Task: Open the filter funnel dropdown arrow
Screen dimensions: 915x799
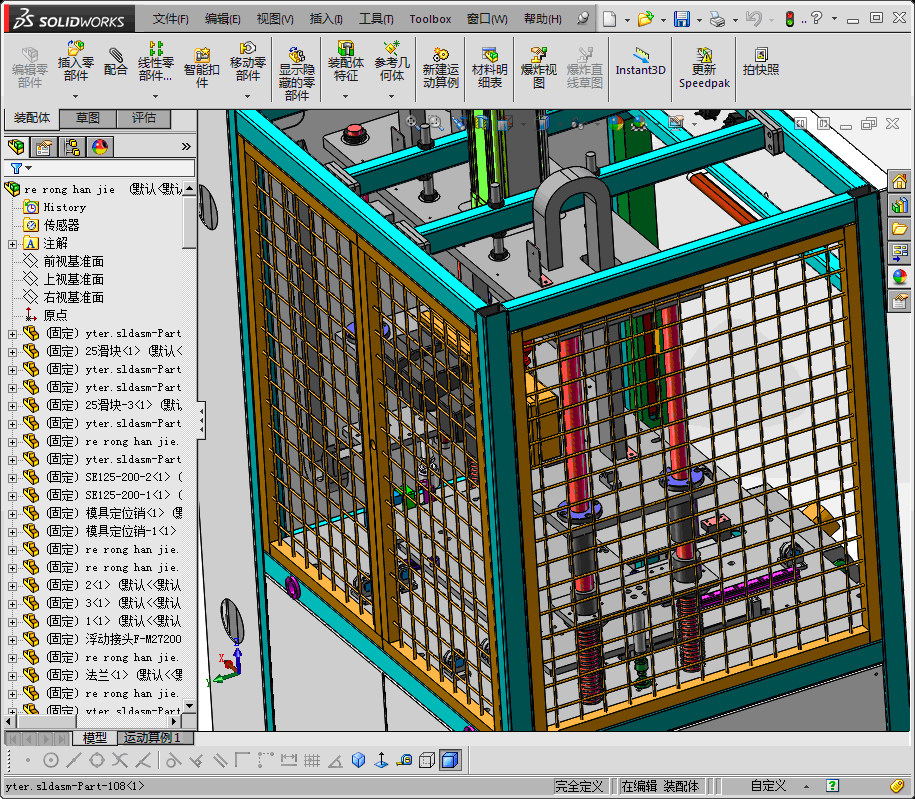Action: pos(29,168)
